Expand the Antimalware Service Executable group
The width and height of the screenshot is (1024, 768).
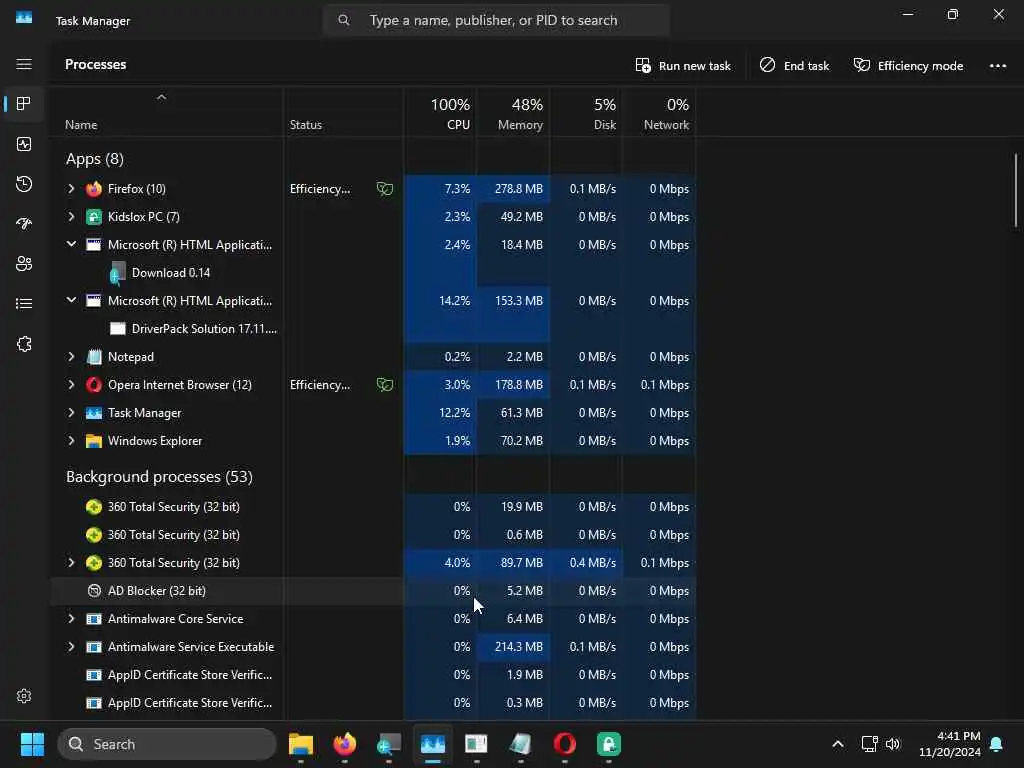coord(71,647)
